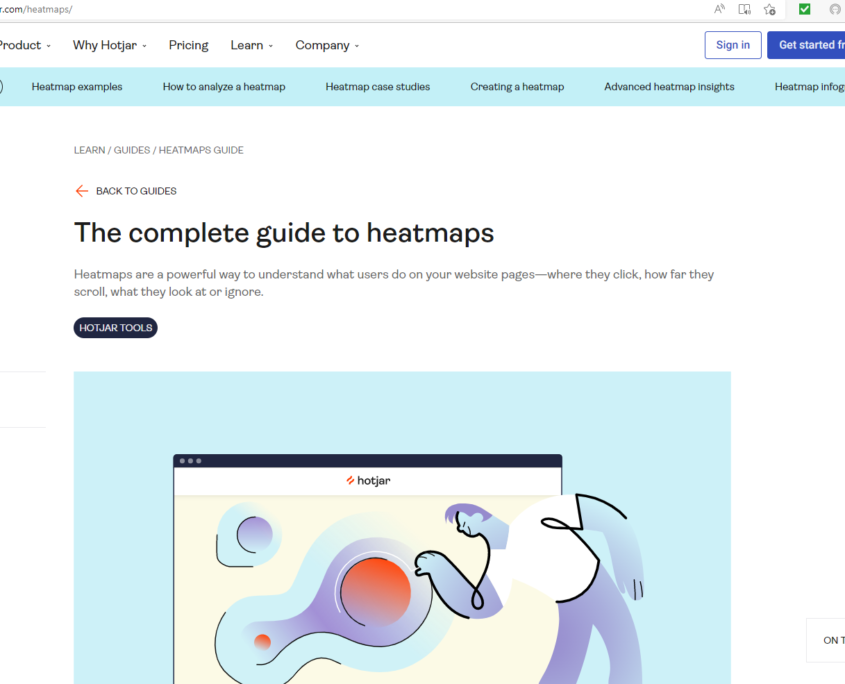
Task: Click the orange back arrow icon
Action: (x=81, y=191)
